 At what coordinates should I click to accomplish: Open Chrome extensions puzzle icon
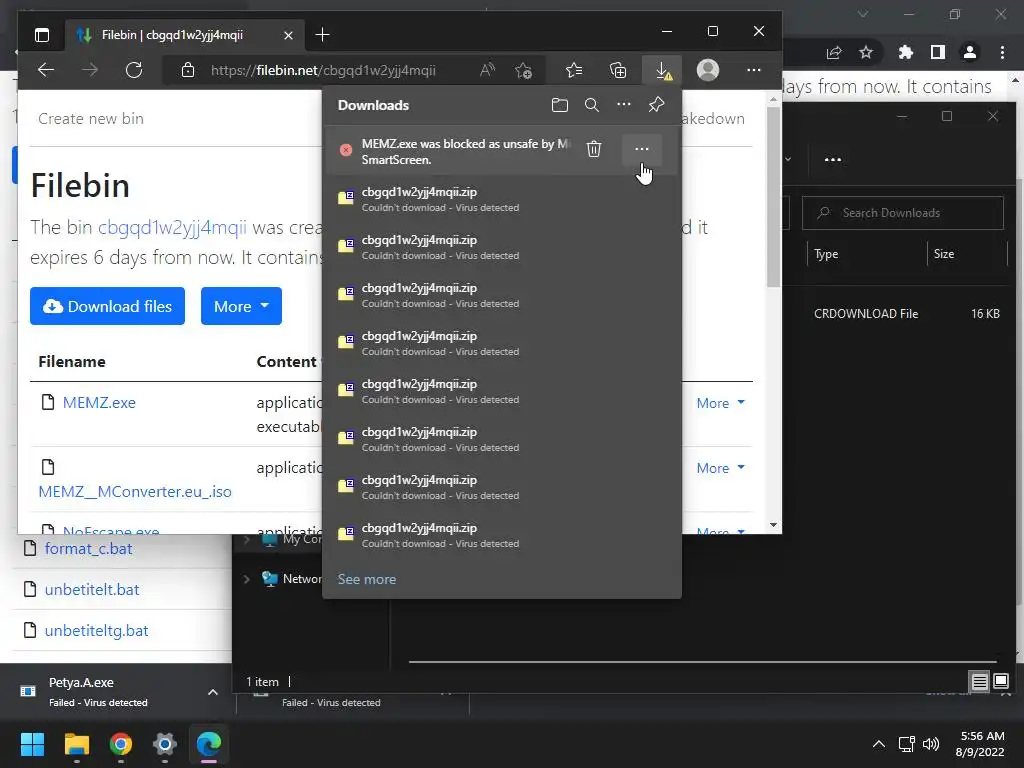pos(905,52)
